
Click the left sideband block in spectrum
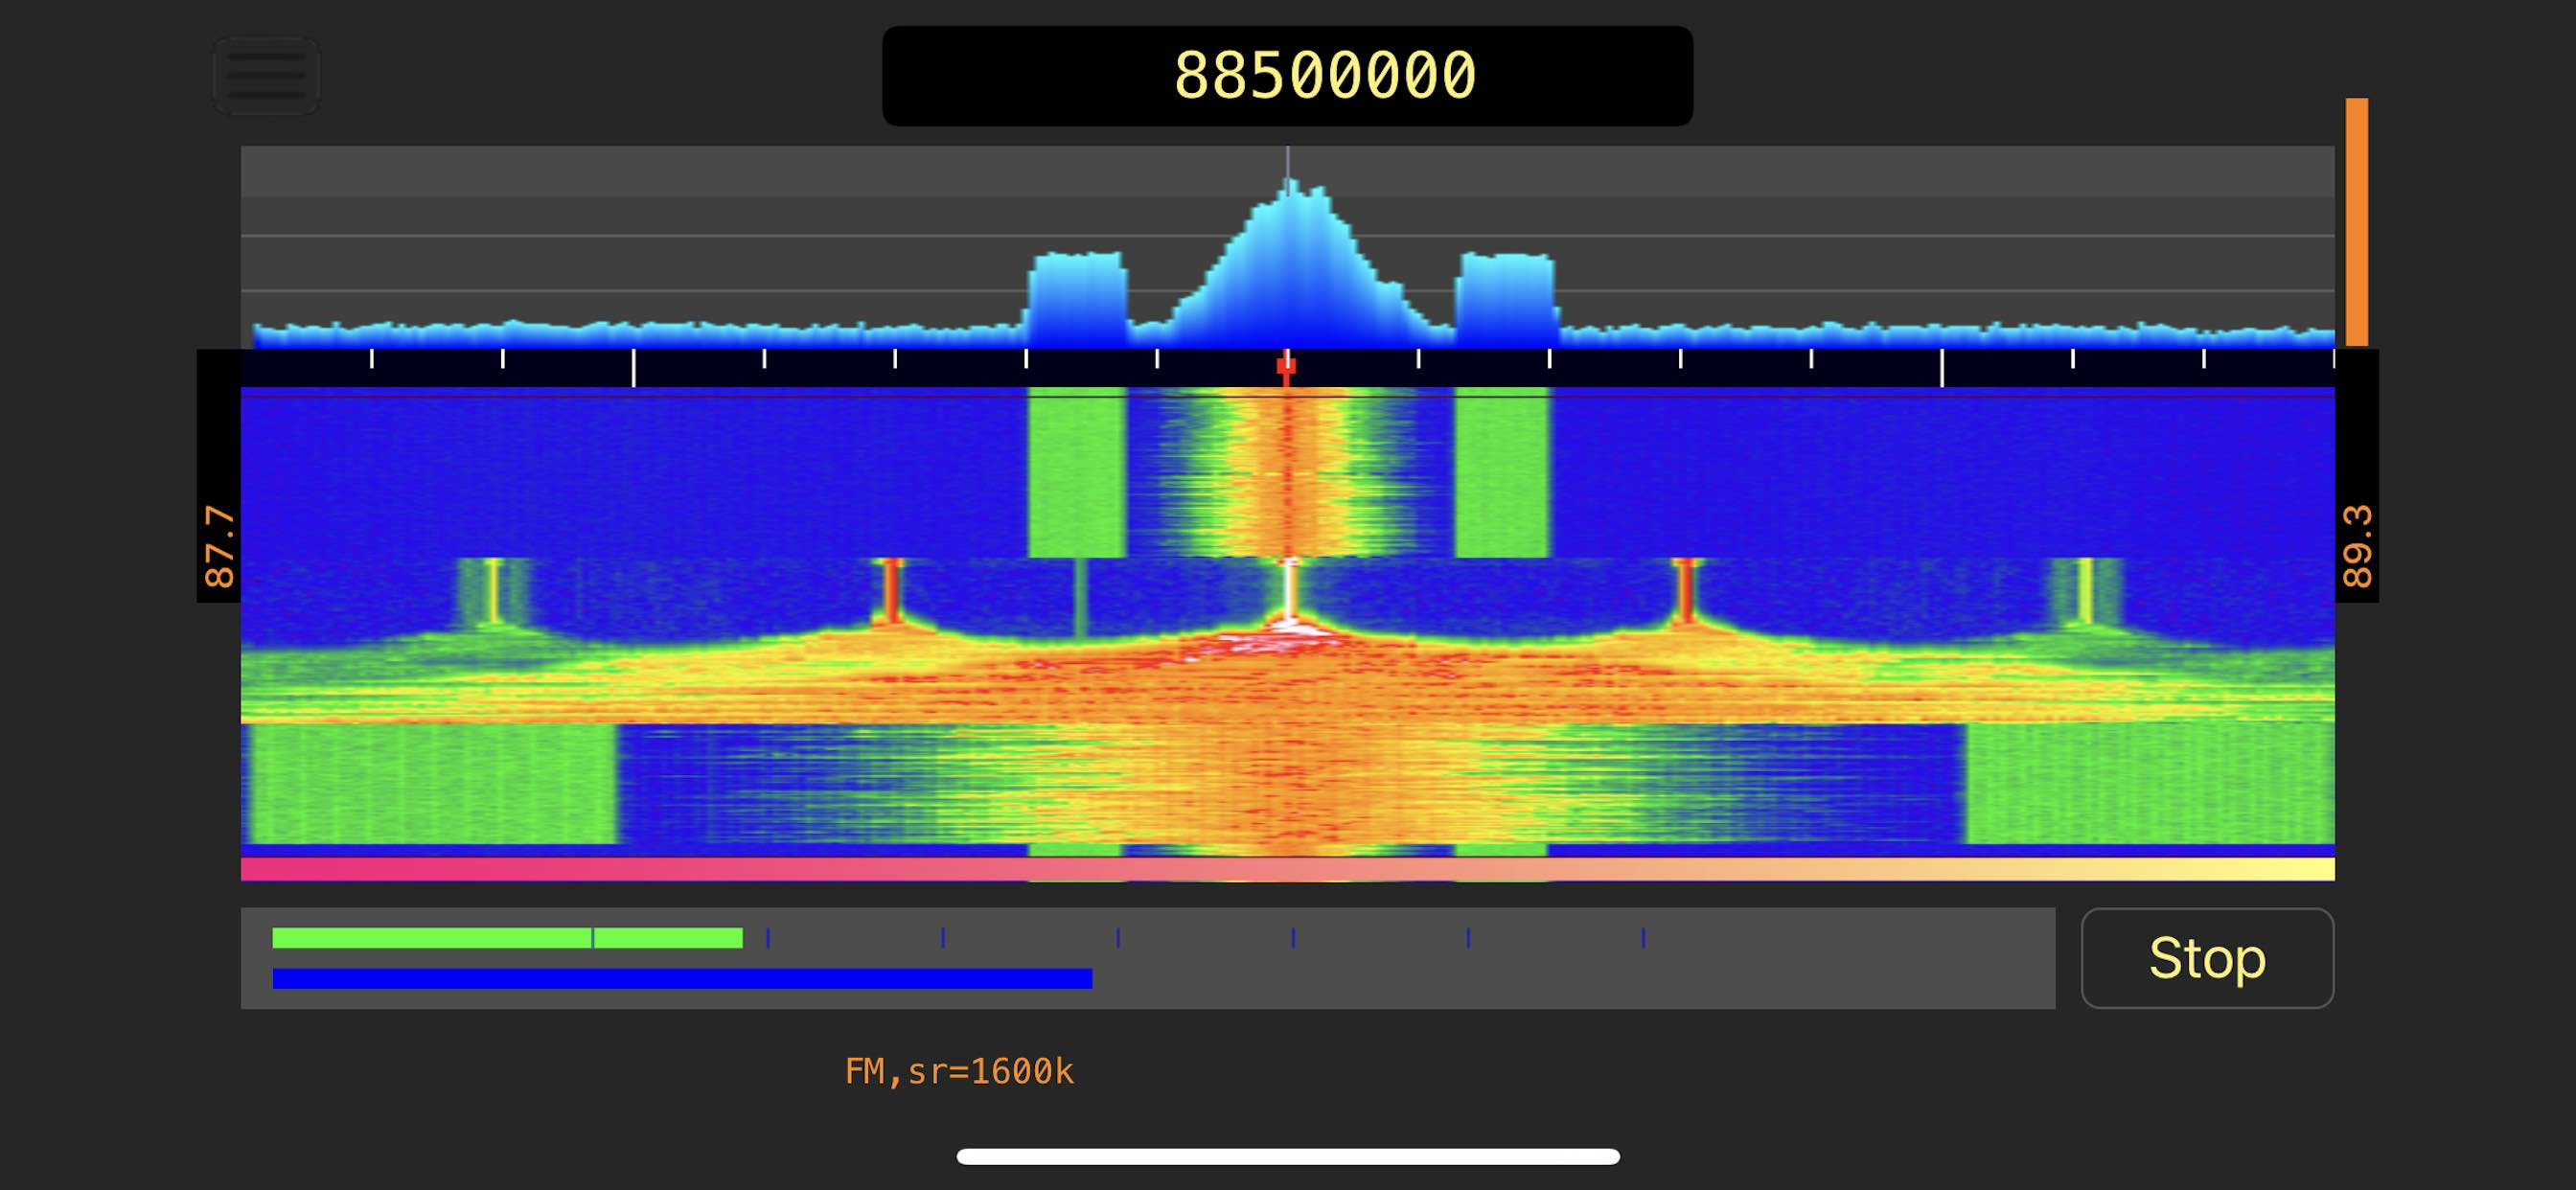[1077, 300]
